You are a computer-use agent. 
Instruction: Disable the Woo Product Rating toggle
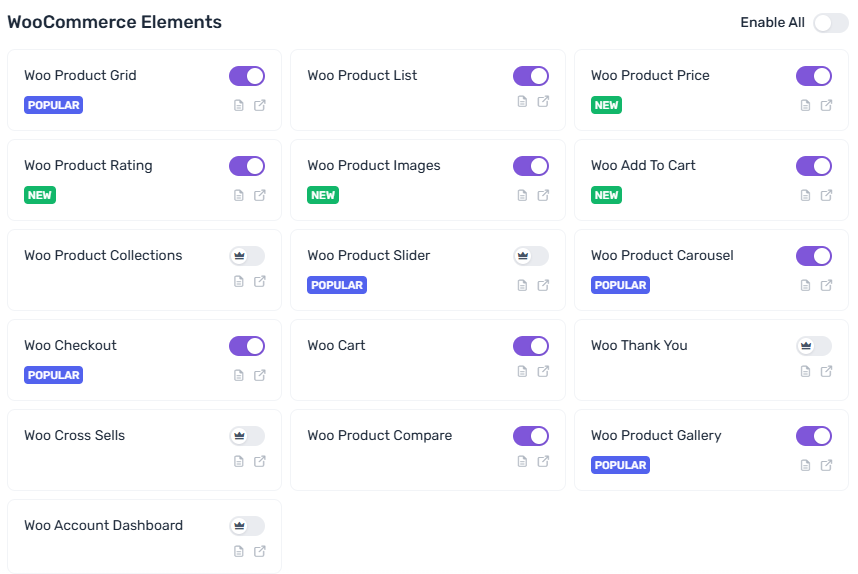(x=247, y=166)
